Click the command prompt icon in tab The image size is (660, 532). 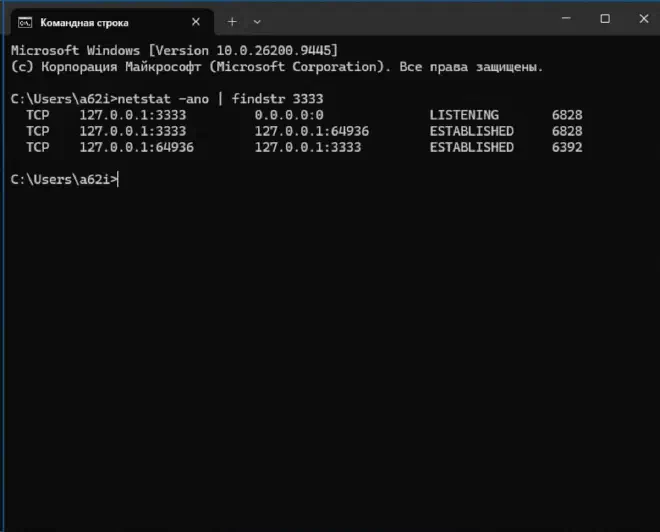25,22
